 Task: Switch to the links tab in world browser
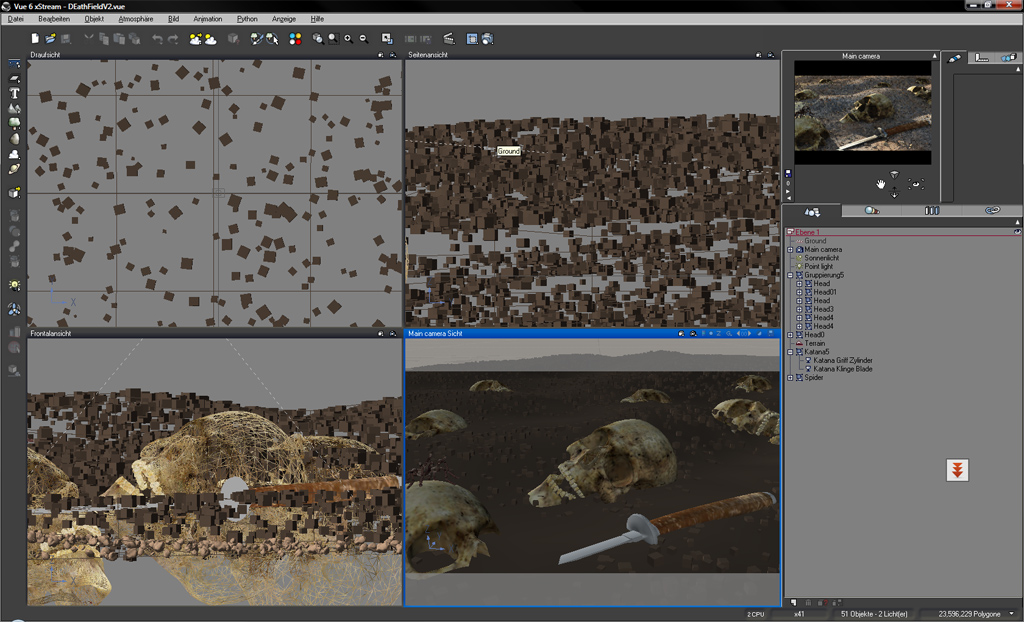pos(991,211)
